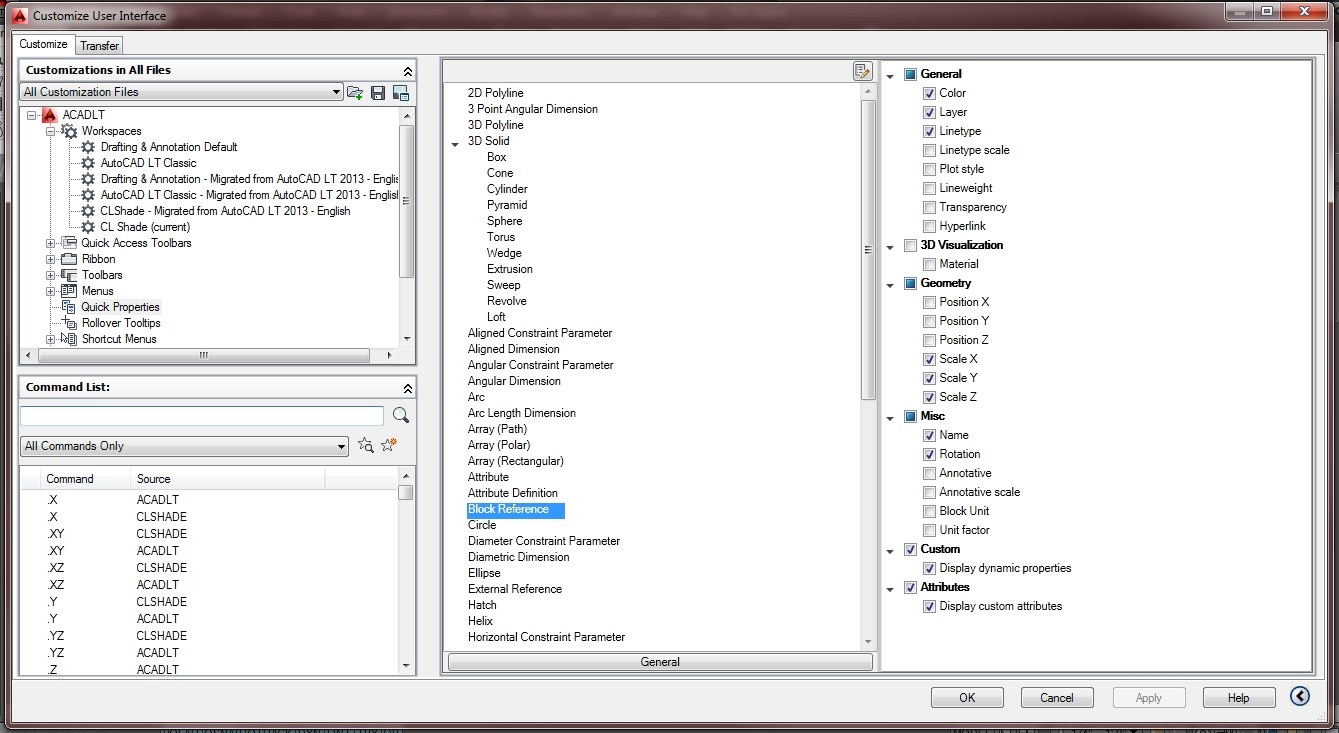Viewport: 1339px width, 733px height.
Task: Focus the command list search field
Action: pyautogui.click(x=202, y=416)
